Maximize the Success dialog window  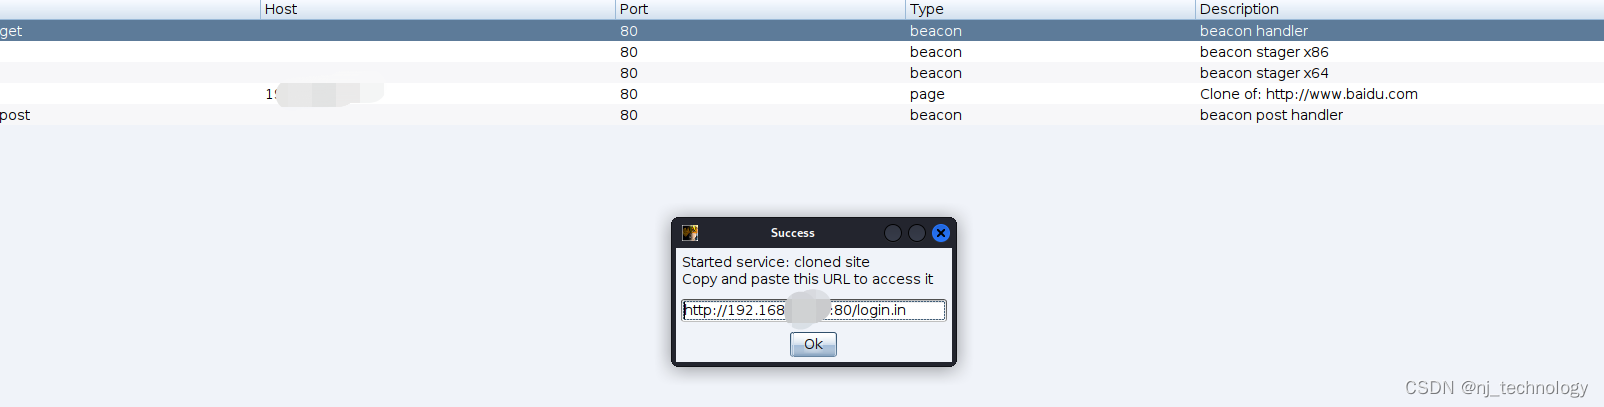[917, 233]
